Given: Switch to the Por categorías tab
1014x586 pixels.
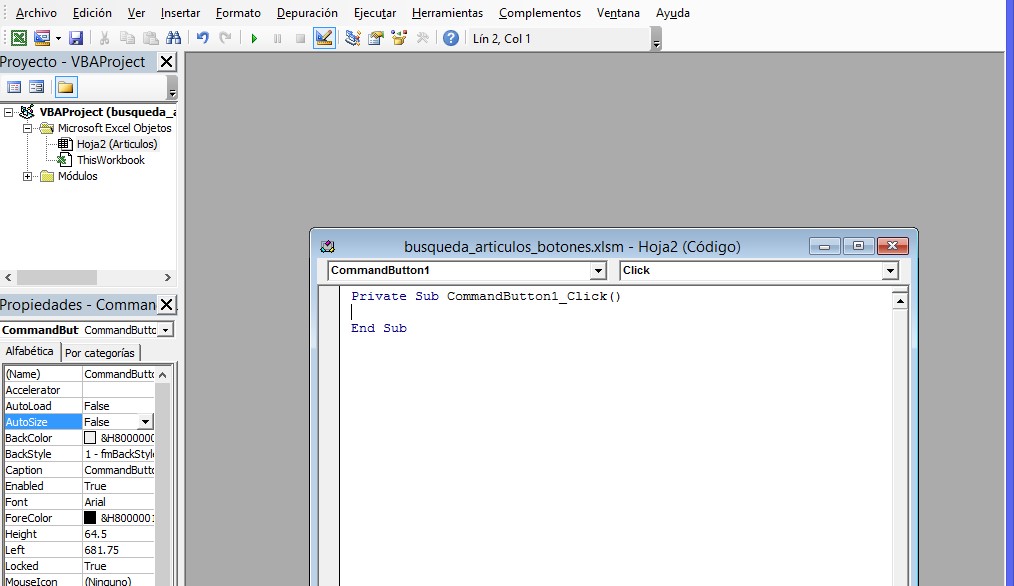Looking at the screenshot, I should 100,353.
